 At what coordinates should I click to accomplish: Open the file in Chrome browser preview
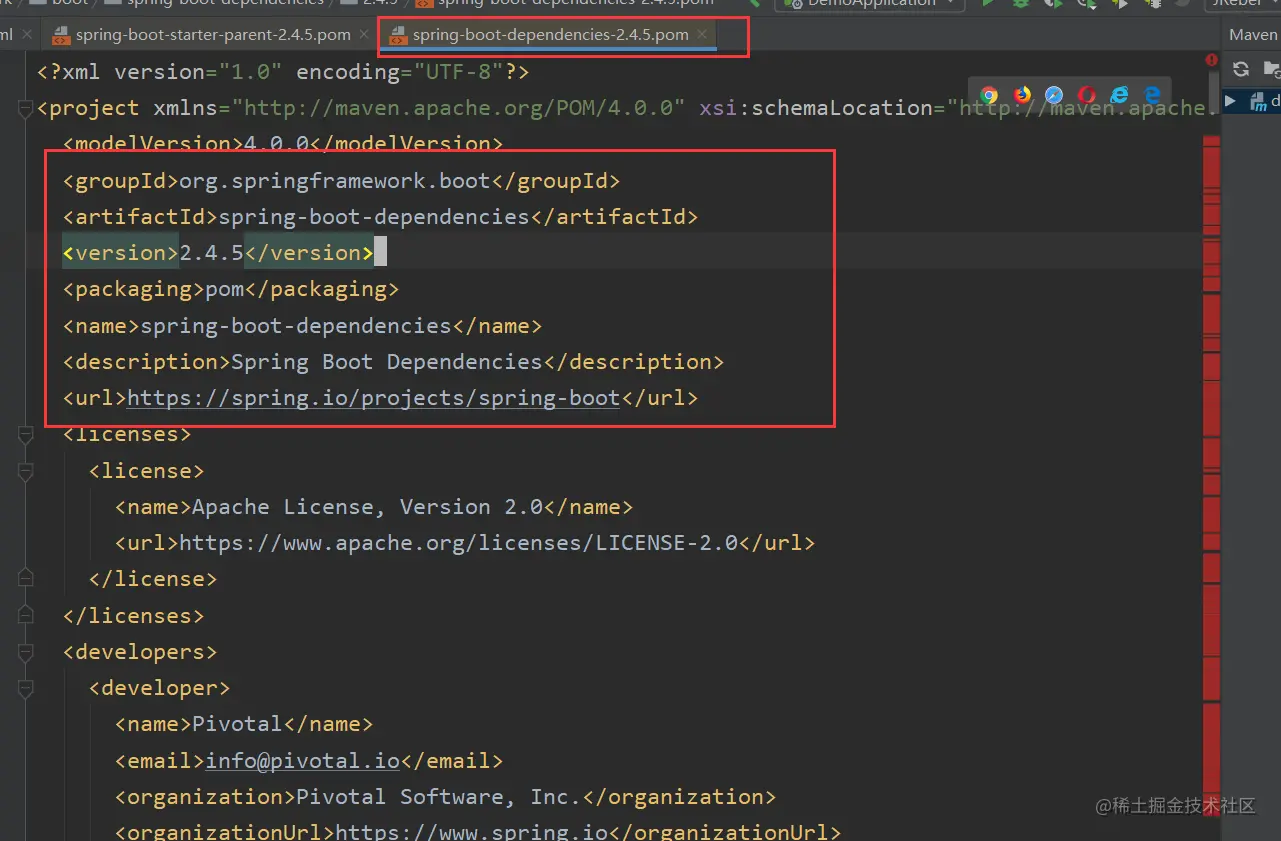pyautogui.click(x=988, y=95)
